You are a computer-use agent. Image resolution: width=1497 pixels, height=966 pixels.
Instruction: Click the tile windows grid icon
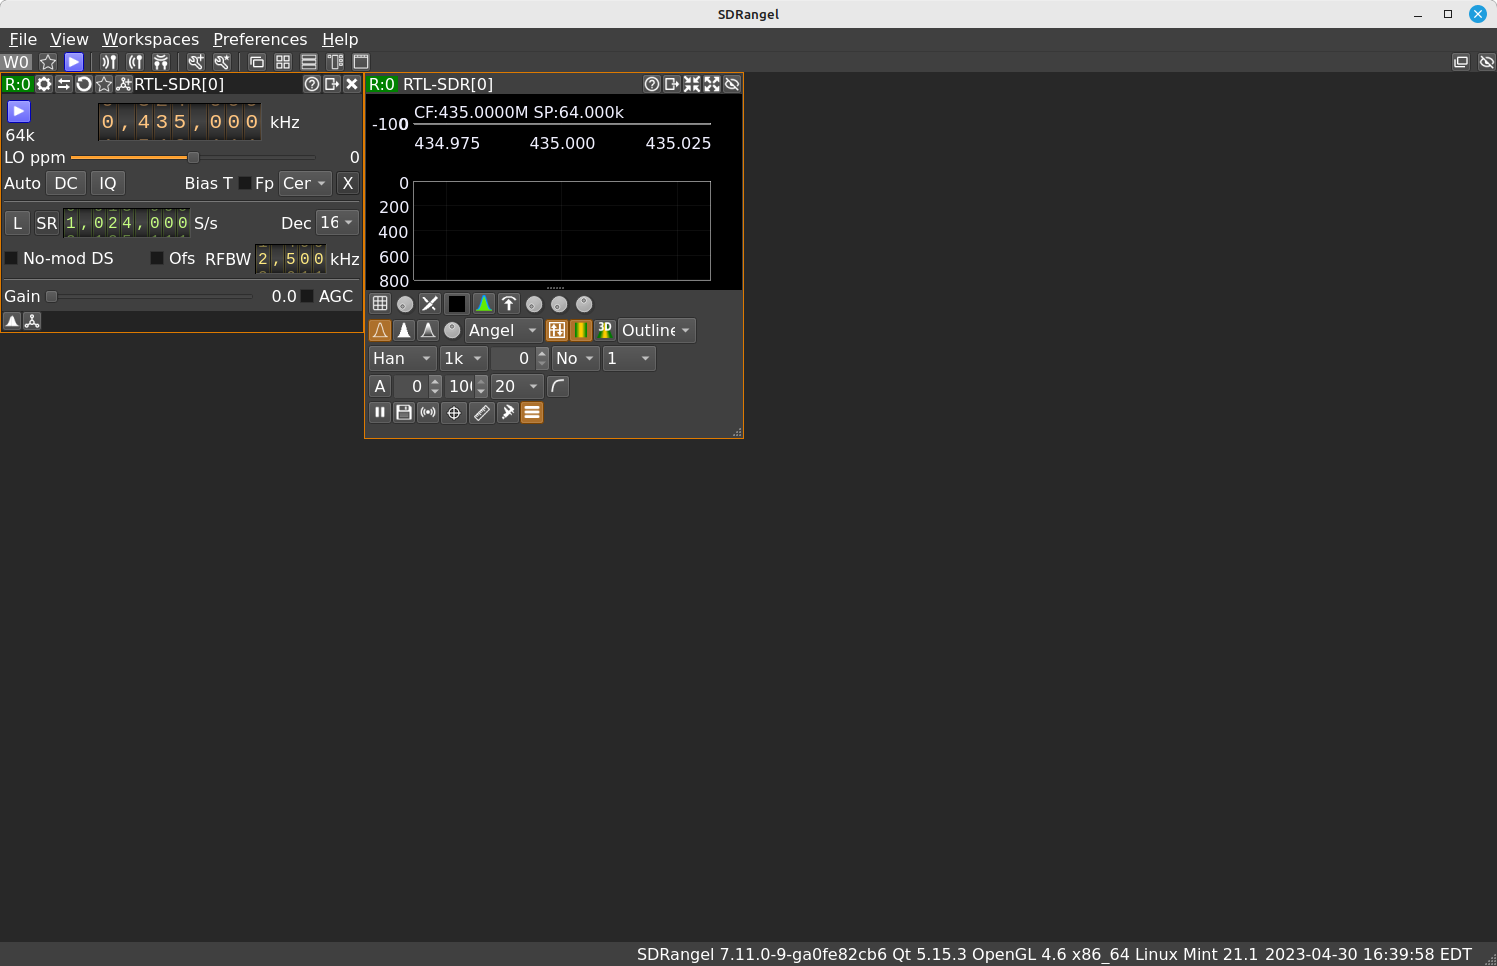(283, 62)
